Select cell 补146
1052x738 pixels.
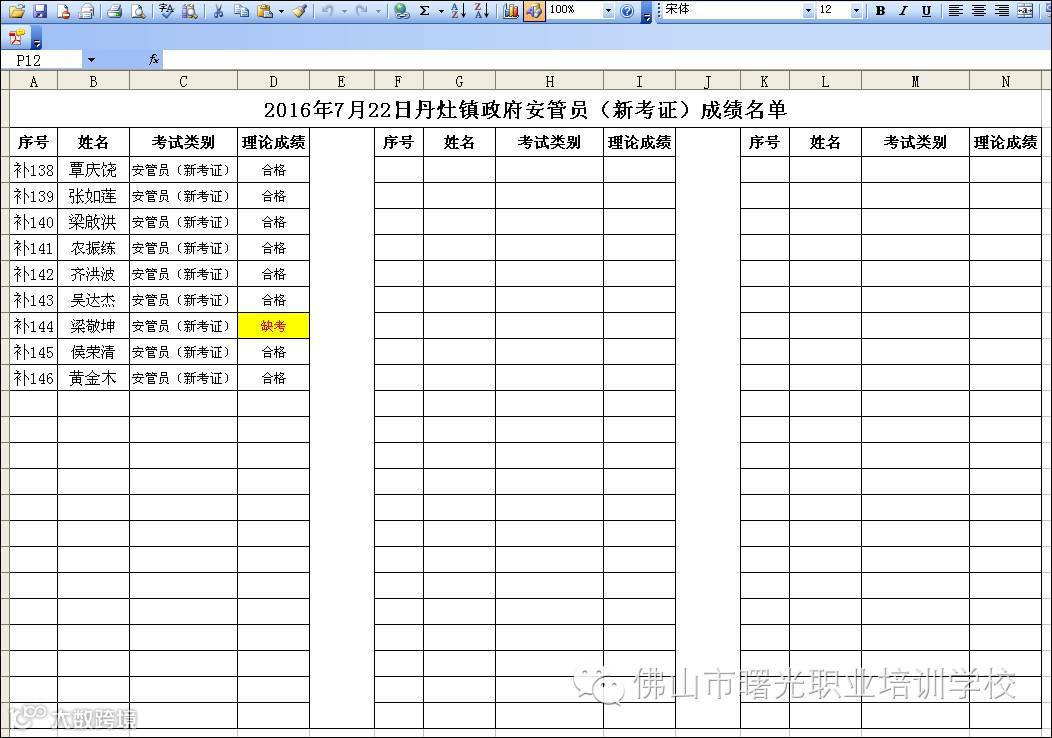pos(34,378)
